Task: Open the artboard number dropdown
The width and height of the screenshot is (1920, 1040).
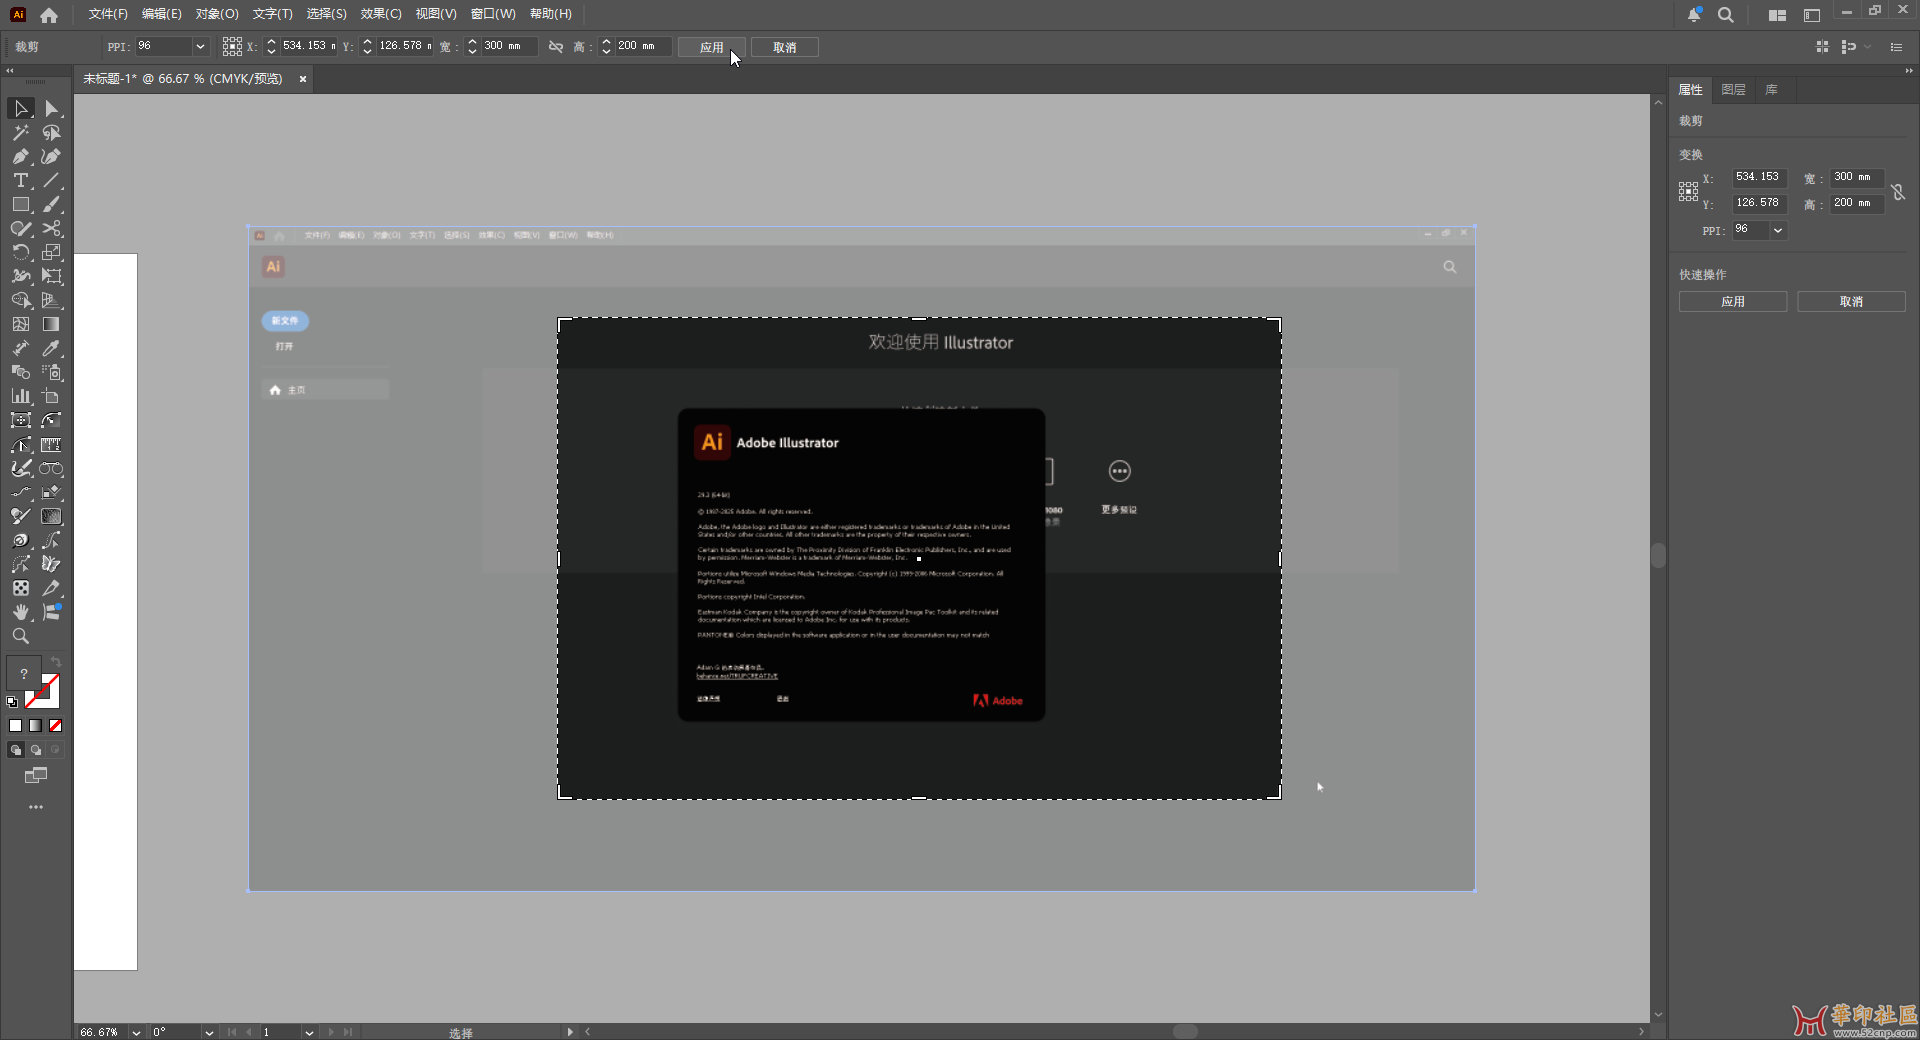Action: point(309,1032)
